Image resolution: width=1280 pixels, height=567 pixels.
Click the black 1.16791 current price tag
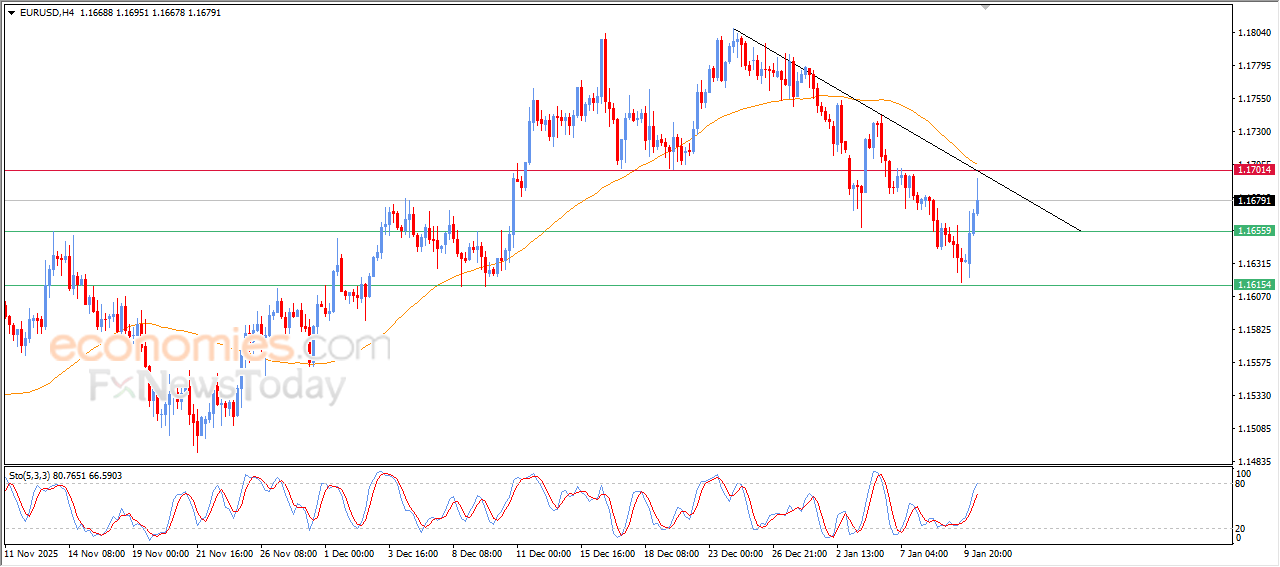coord(1254,201)
